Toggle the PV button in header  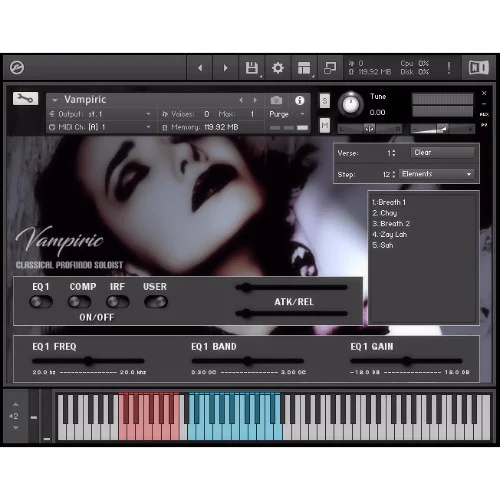pyautogui.click(x=484, y=125)
